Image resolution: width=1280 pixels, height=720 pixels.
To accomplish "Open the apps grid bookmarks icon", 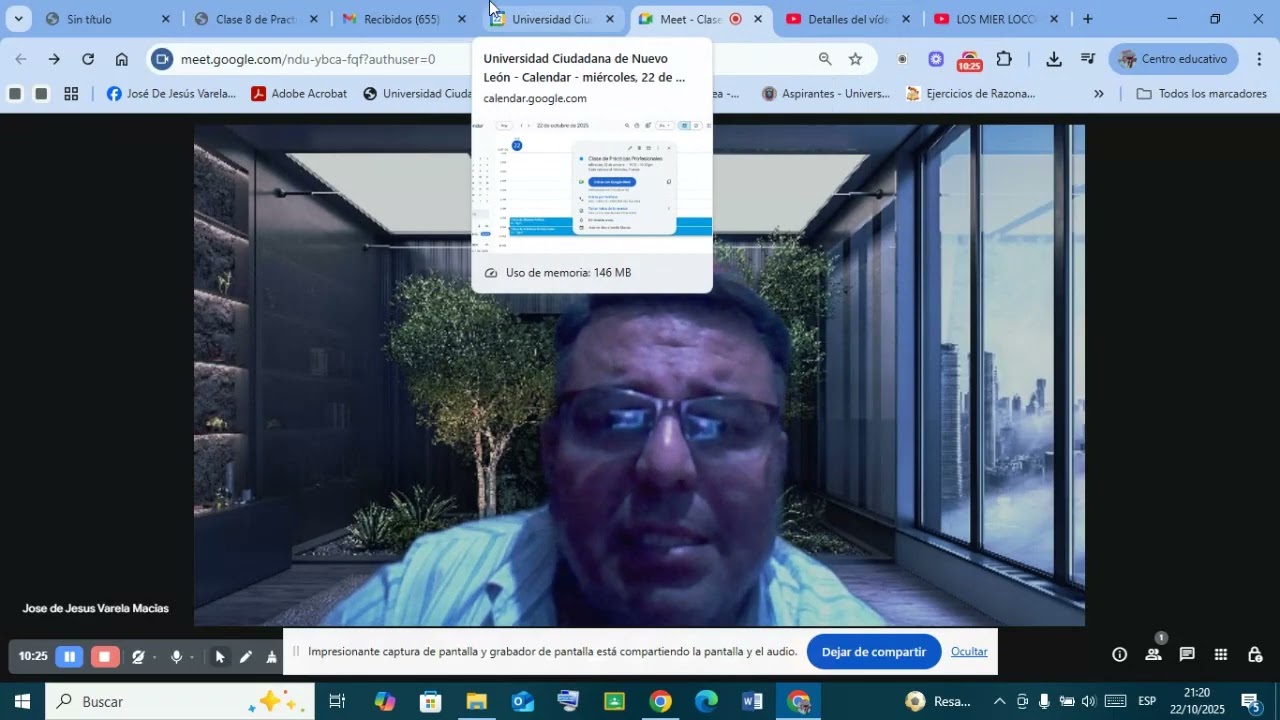I will point(71,94).
